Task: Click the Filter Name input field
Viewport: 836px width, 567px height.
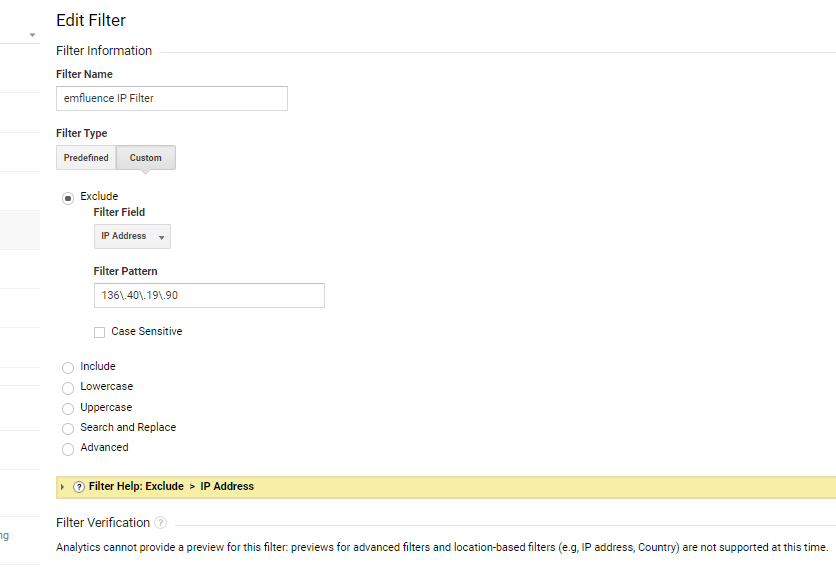Action: coord(172,99)
